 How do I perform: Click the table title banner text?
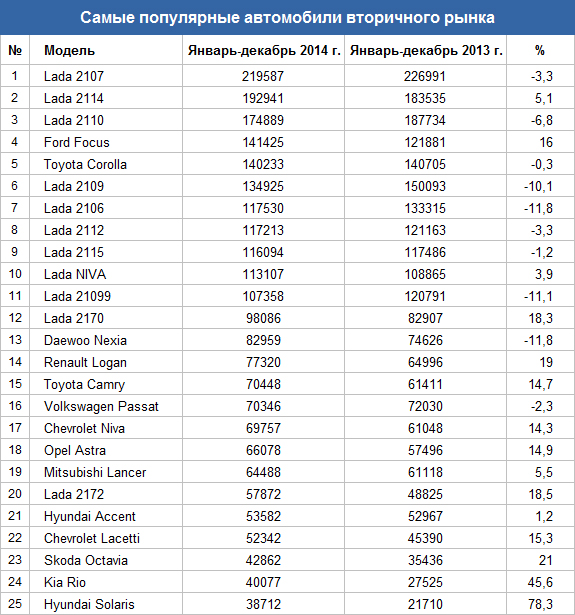[287, 18]
